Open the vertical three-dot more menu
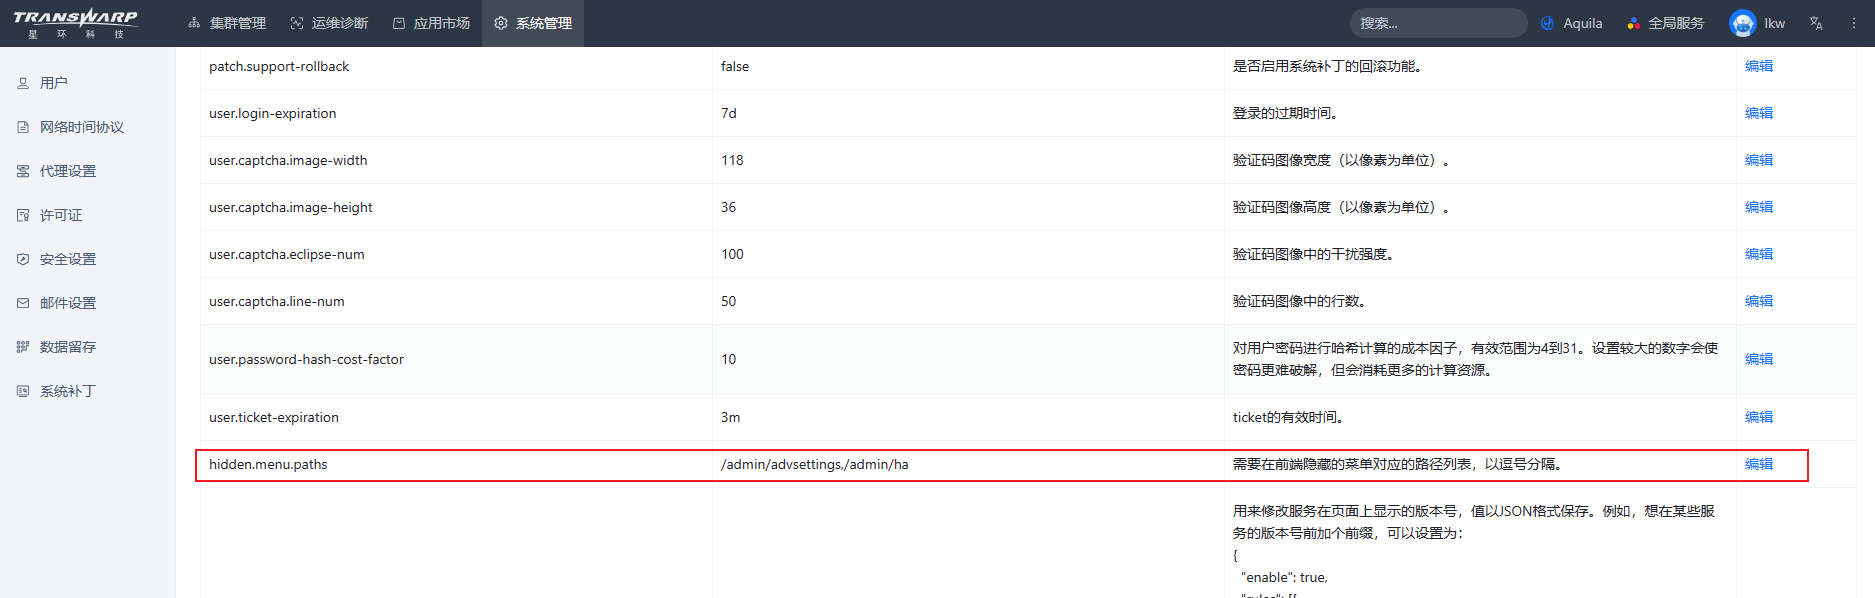The width and height of the screenshot is (1875, 598). (1853, 23)
